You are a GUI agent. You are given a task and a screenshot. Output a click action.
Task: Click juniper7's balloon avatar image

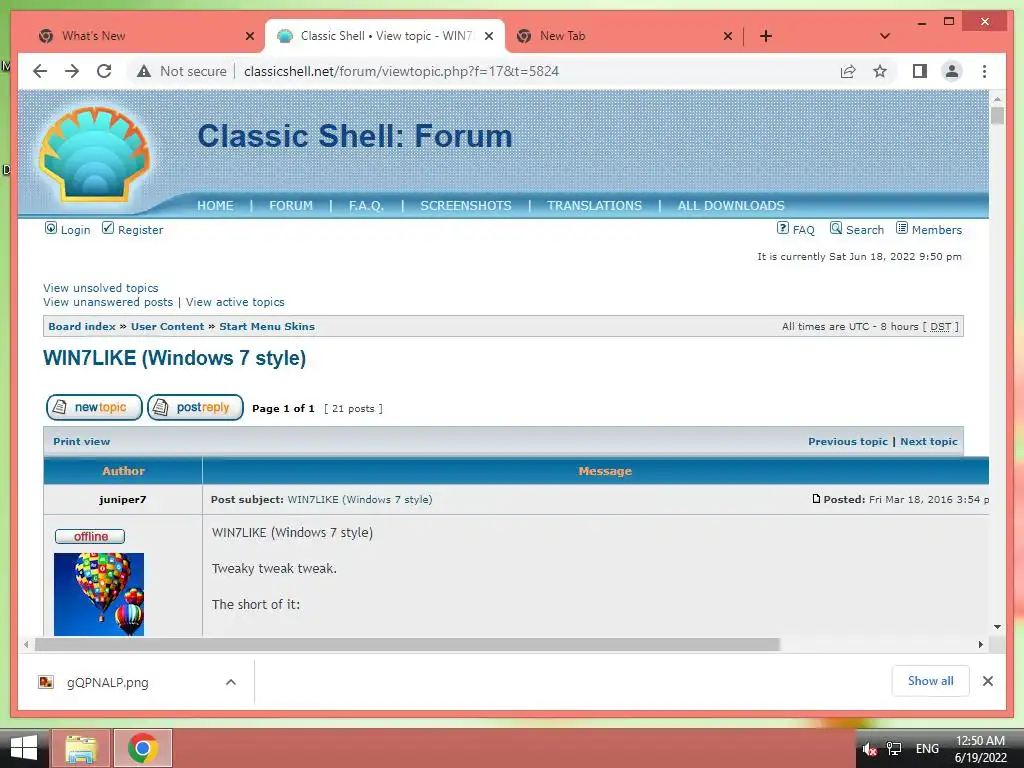(99, 594)
